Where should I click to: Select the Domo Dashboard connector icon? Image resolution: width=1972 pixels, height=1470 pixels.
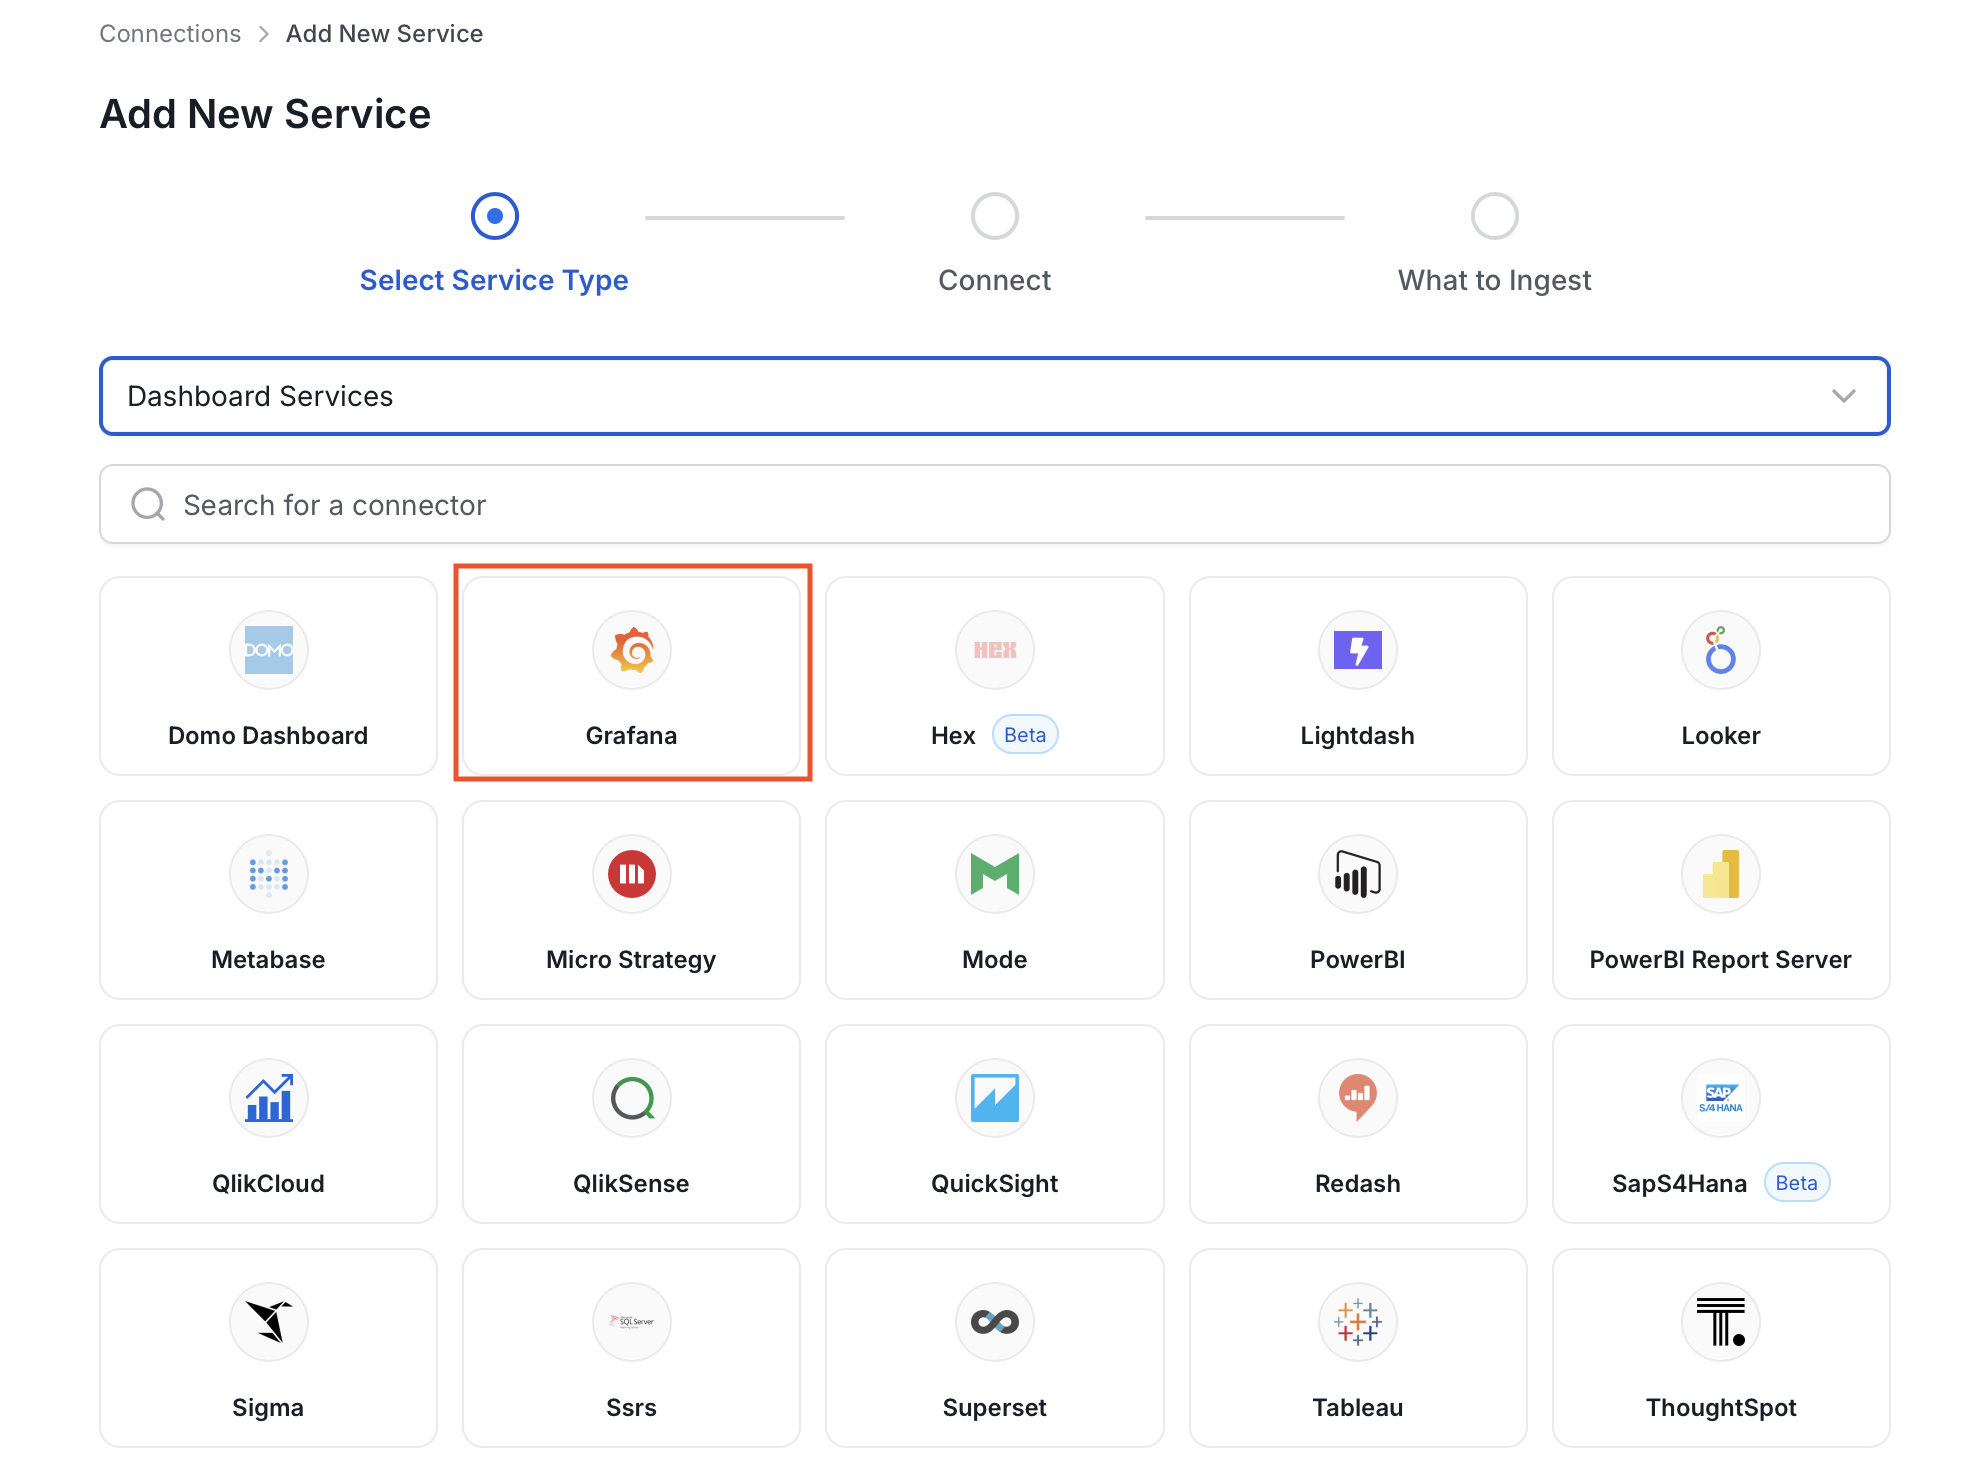[x=268, y=650]
